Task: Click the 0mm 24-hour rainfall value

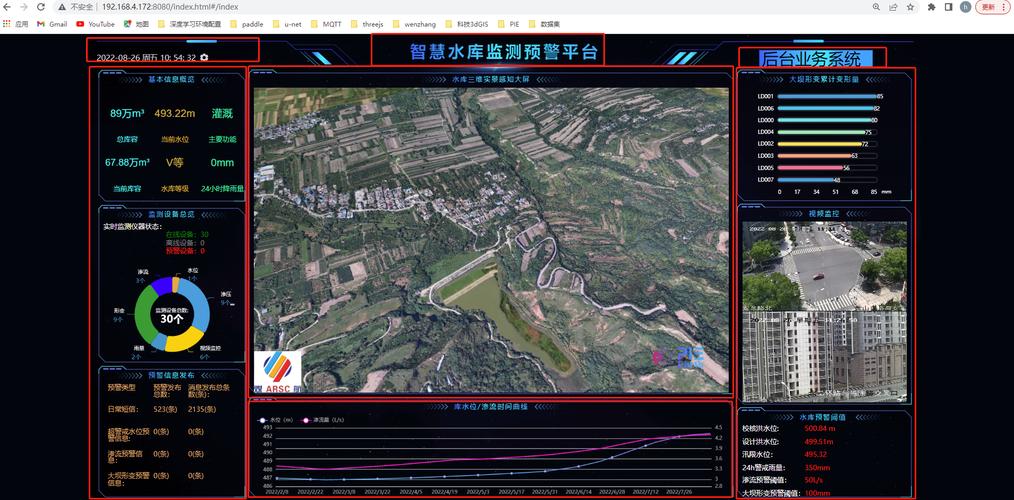Action: pos(222,162)
